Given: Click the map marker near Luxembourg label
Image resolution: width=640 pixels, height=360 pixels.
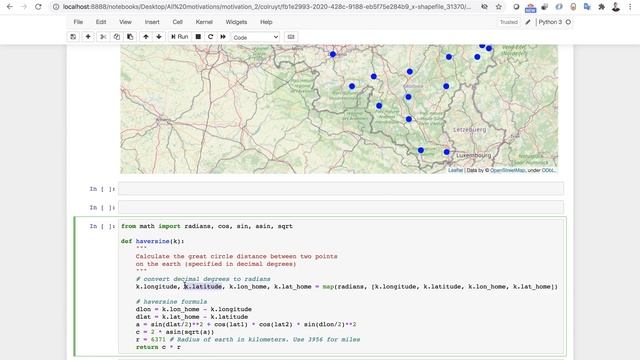Looking at the screenshot, I should (x=447, y=152).
